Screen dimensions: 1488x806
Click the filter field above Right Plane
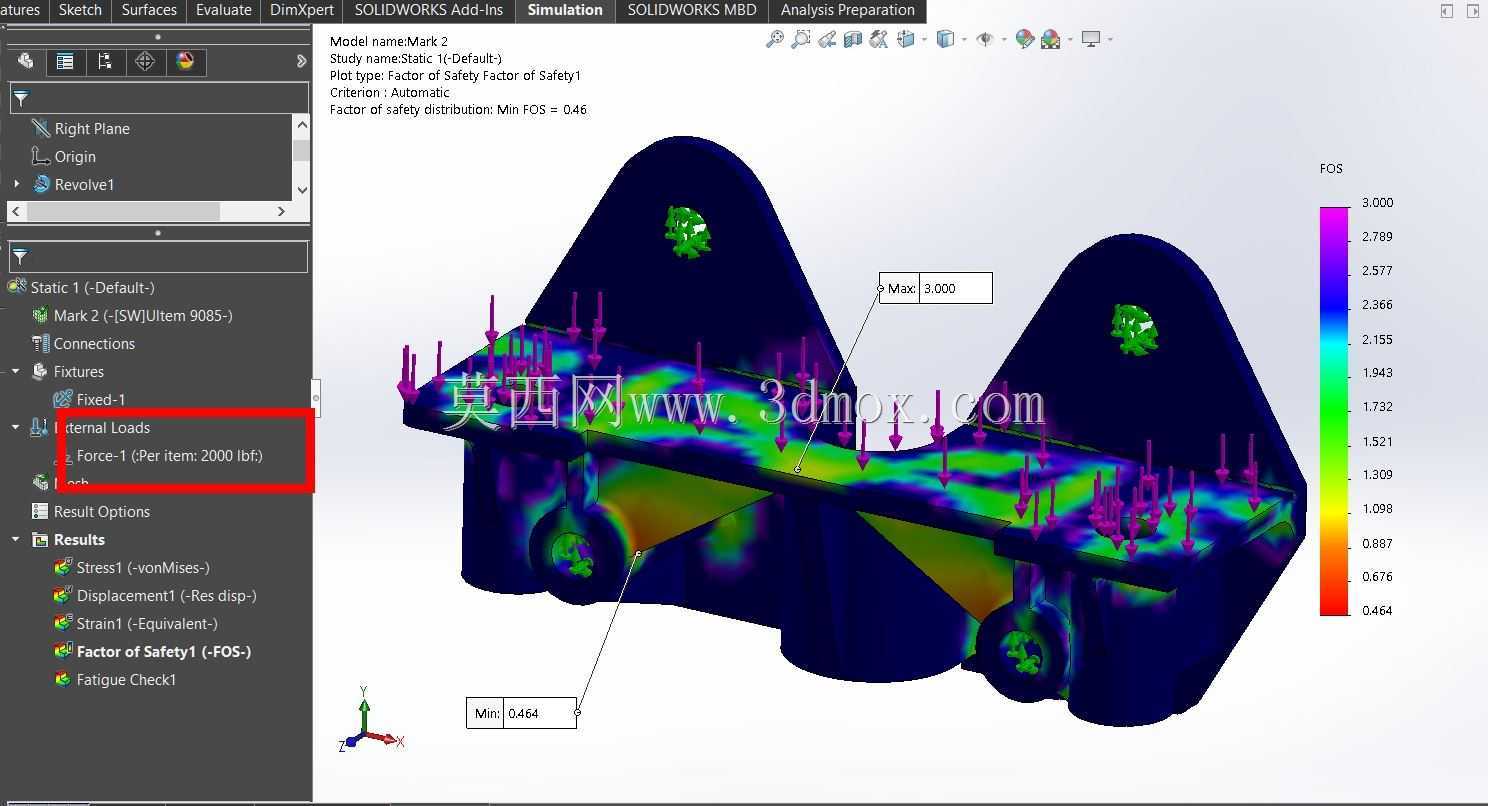pyautogui.click(x=159, y=97)
